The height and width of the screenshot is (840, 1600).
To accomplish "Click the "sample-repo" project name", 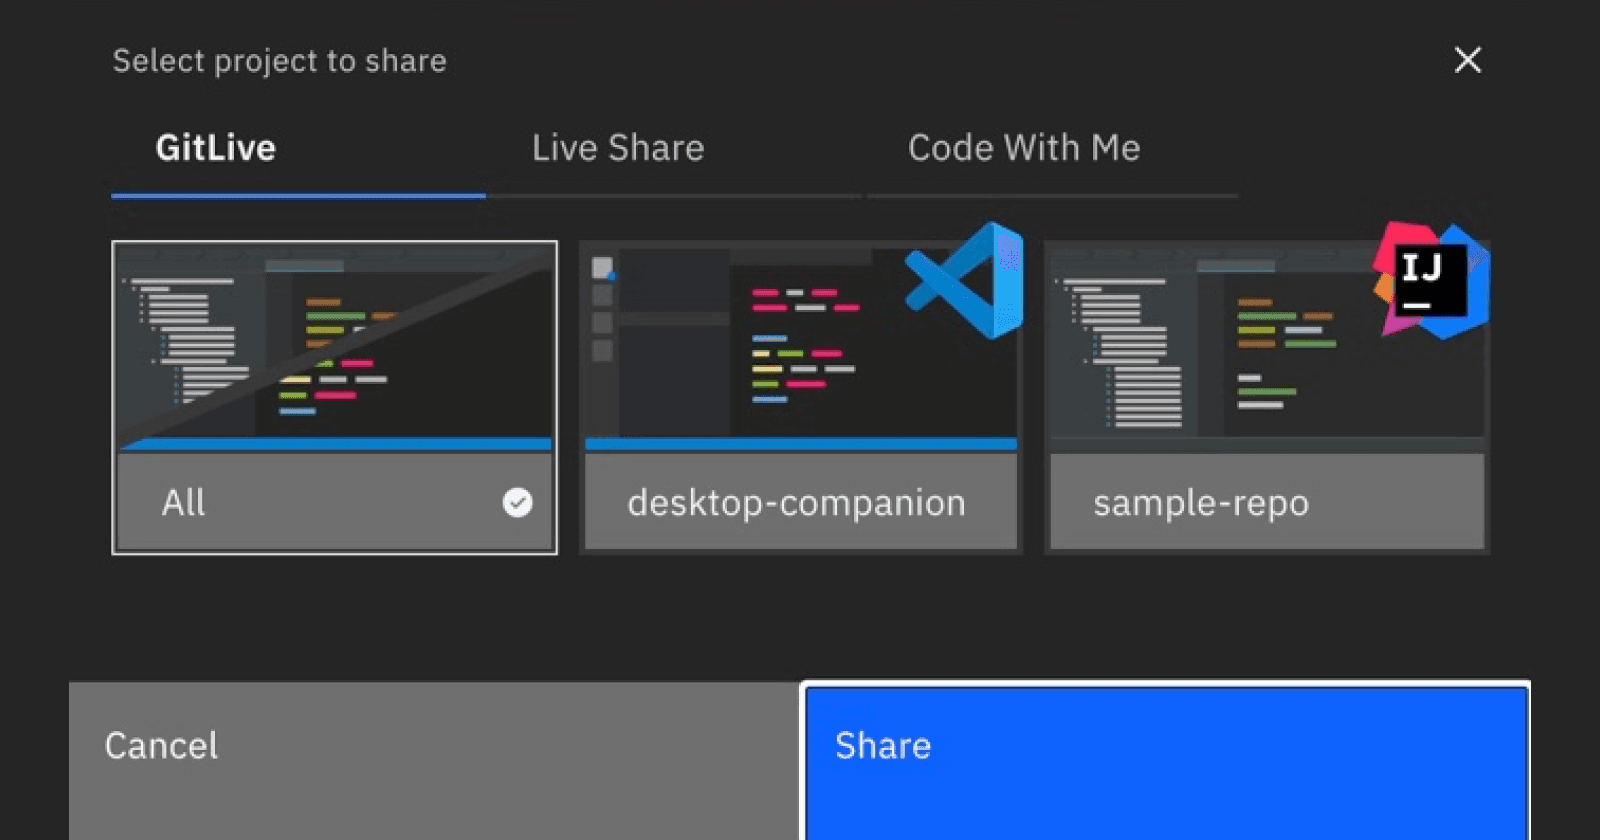I will (x=1201, y=502).
